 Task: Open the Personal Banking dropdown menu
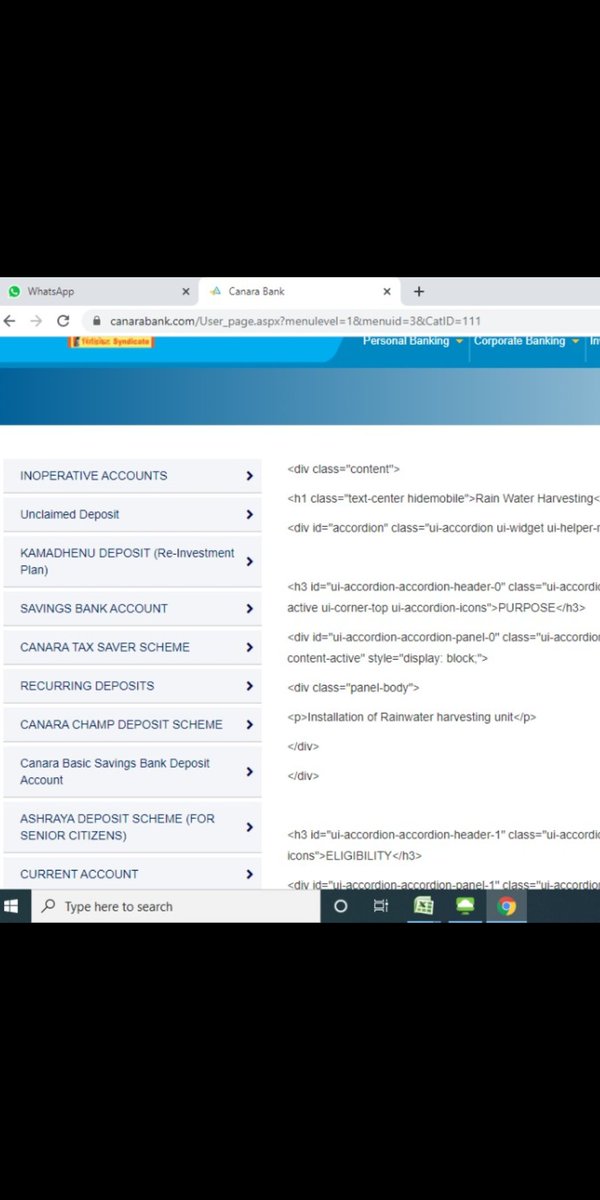[x=412, y=341]
